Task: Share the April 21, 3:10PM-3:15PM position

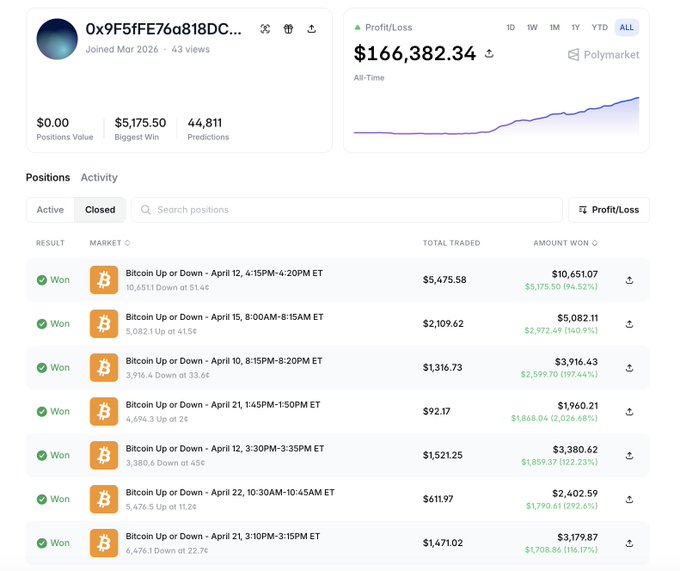Action: click(630, 543)
